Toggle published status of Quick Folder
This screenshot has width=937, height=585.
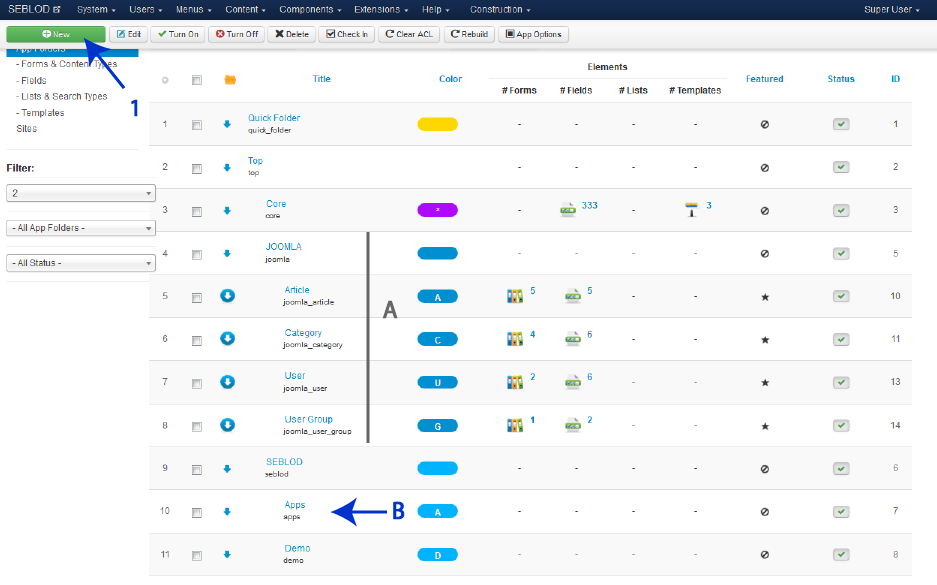pos(841,124)
